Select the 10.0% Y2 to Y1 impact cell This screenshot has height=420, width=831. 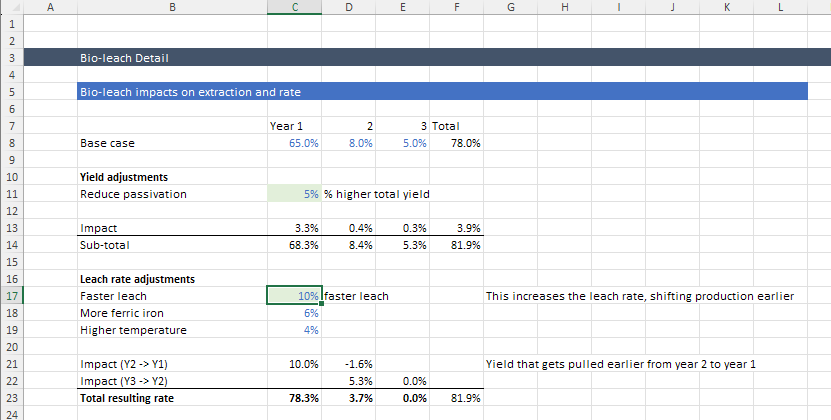coord(295,364)
